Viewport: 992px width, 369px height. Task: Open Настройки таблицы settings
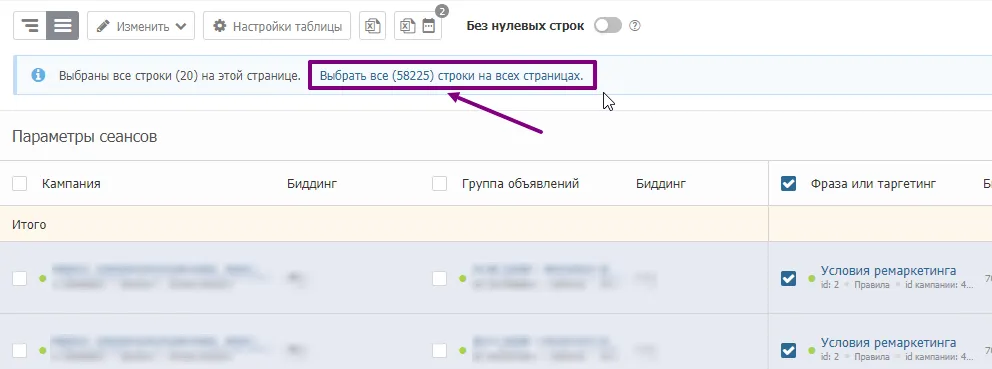tap(277, 26)
